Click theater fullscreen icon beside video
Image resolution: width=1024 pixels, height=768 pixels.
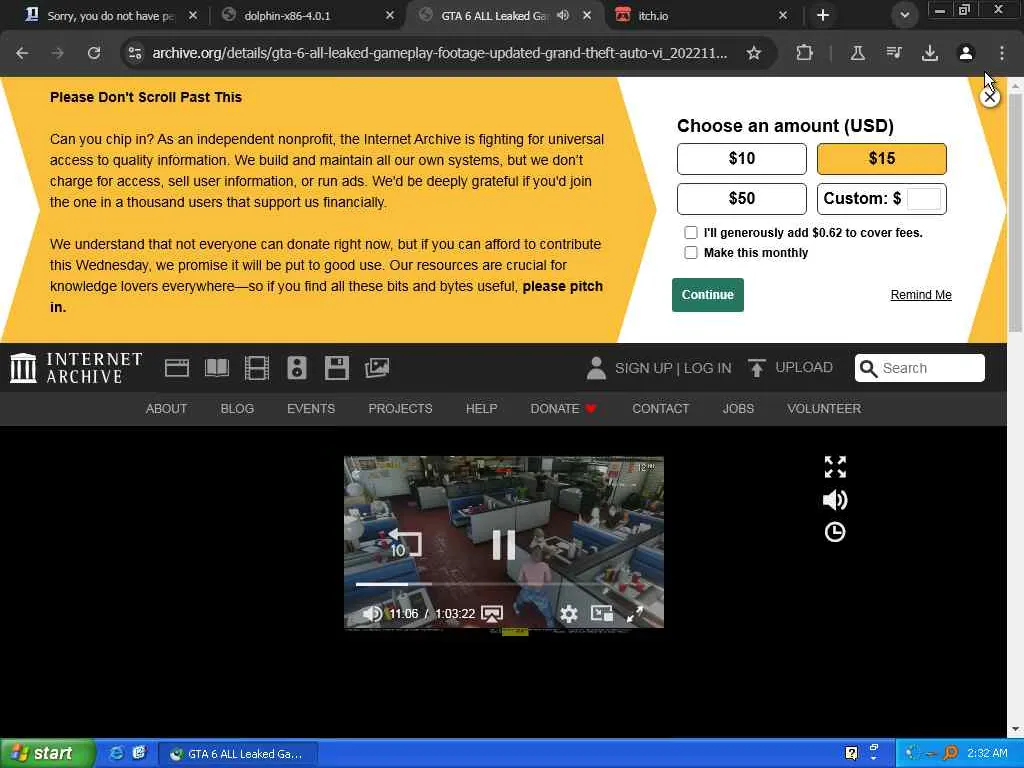pyautogui.click(x=835, y=467)
